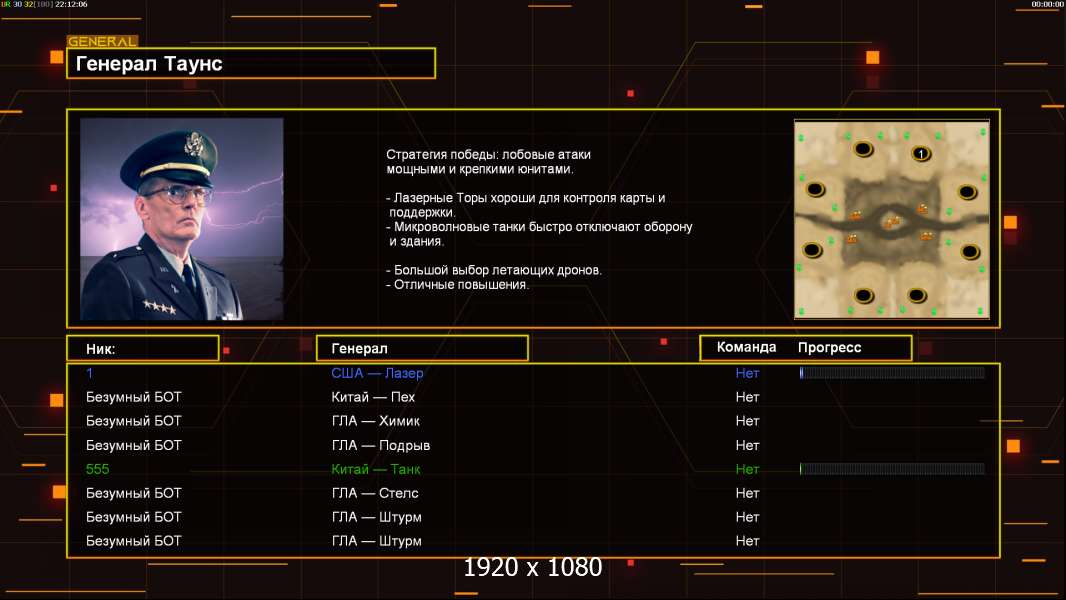Click start position marked 1 on minimap
The height and width of the screenshot is (600, 1066).
[921, 153]
